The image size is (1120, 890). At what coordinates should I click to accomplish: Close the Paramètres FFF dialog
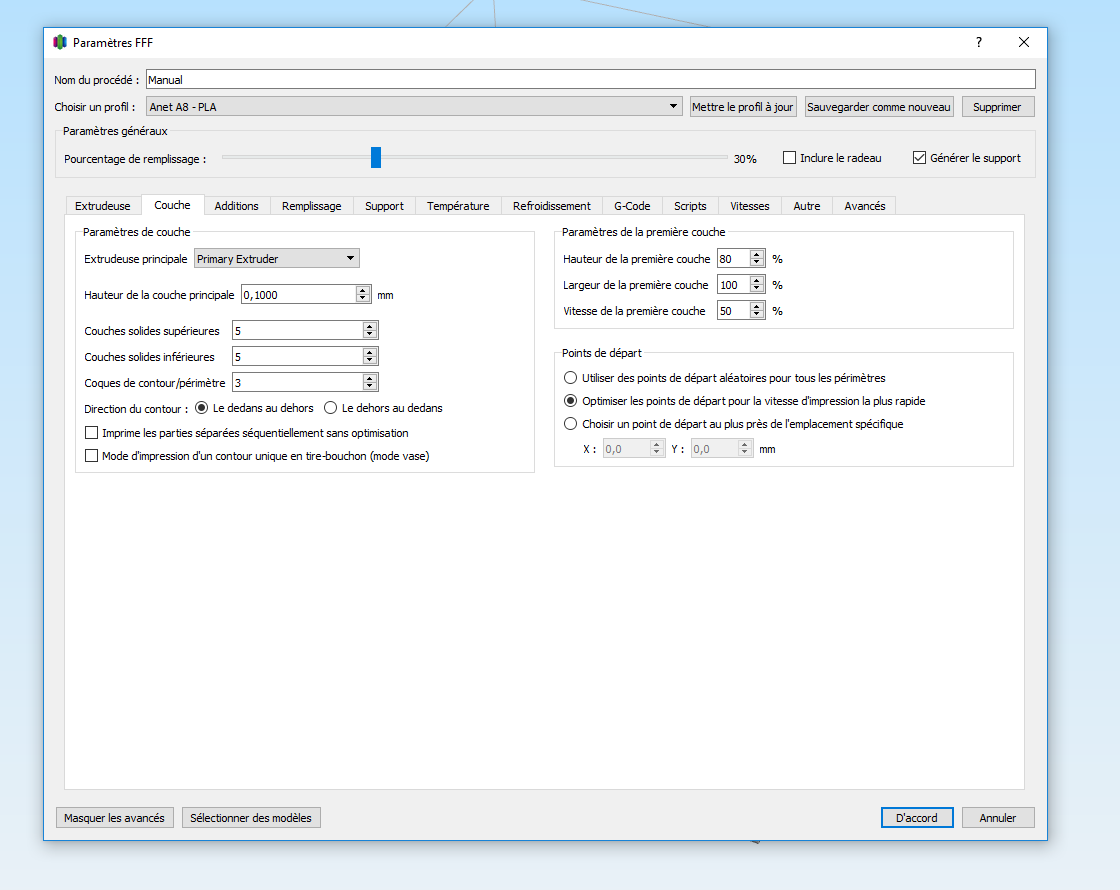tap(1024, 42)
